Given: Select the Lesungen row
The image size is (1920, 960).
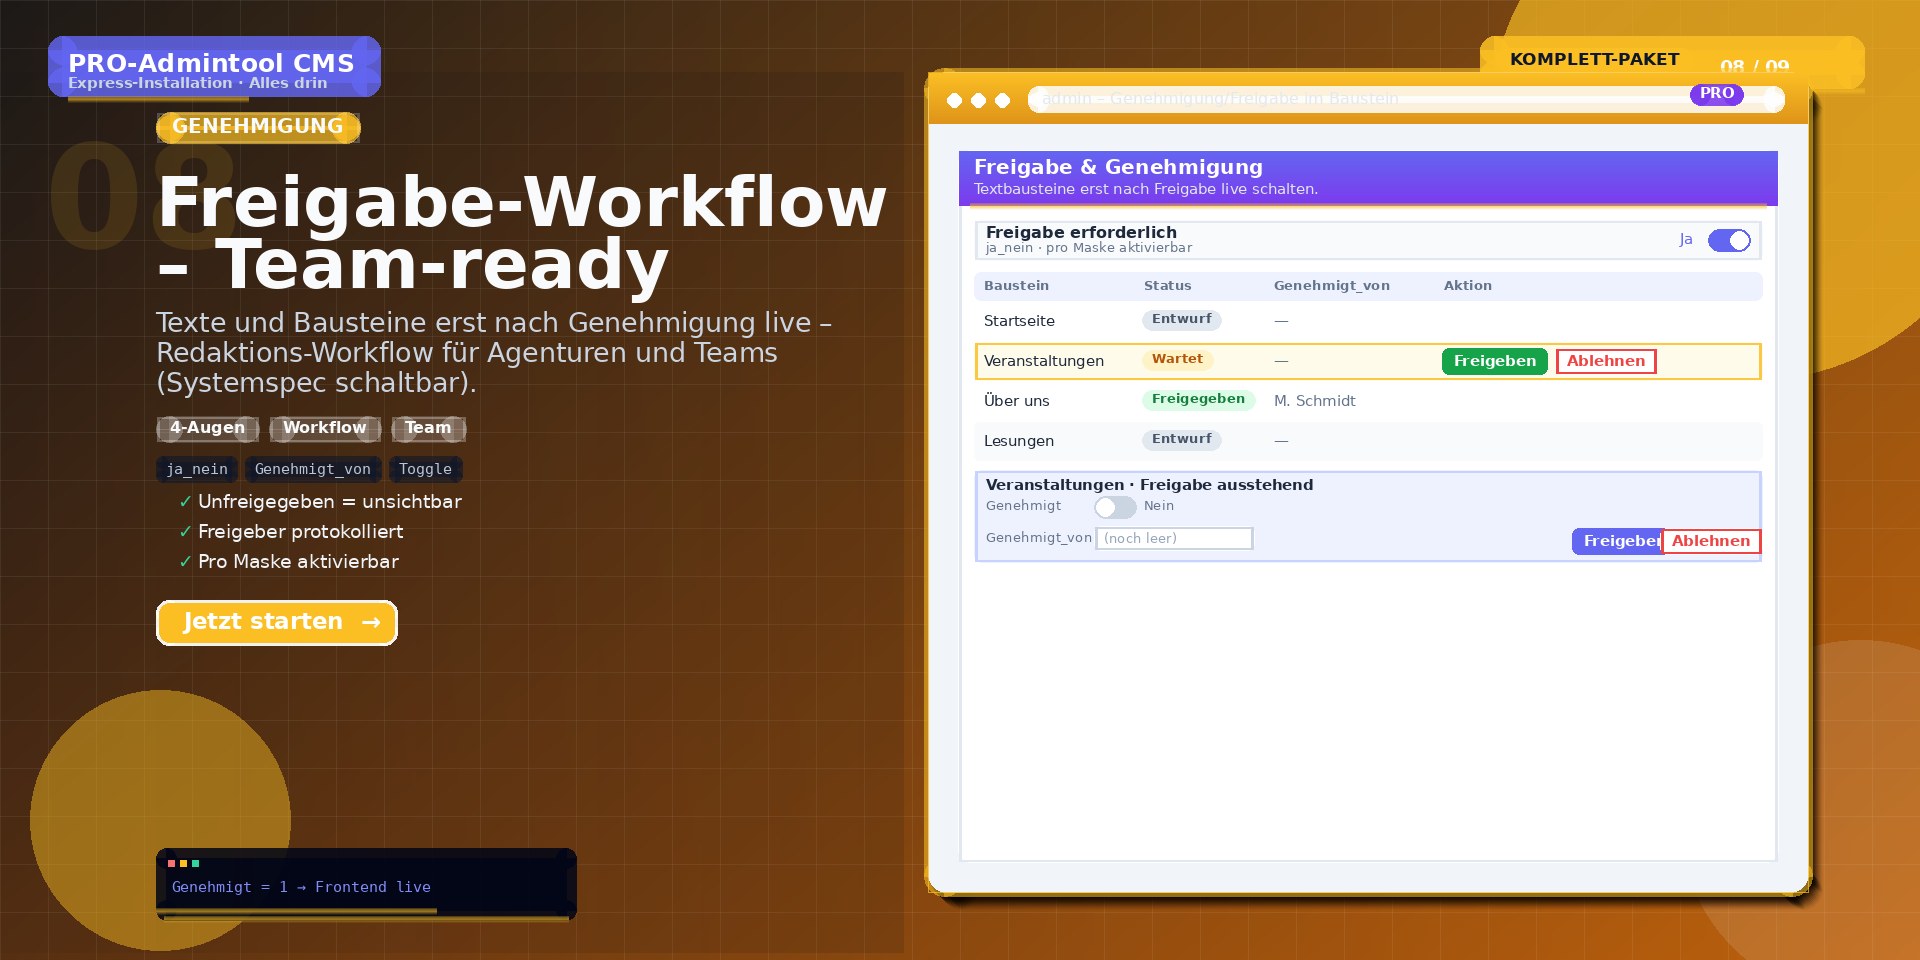Looking at the screenshot, I should (1368, 441).
